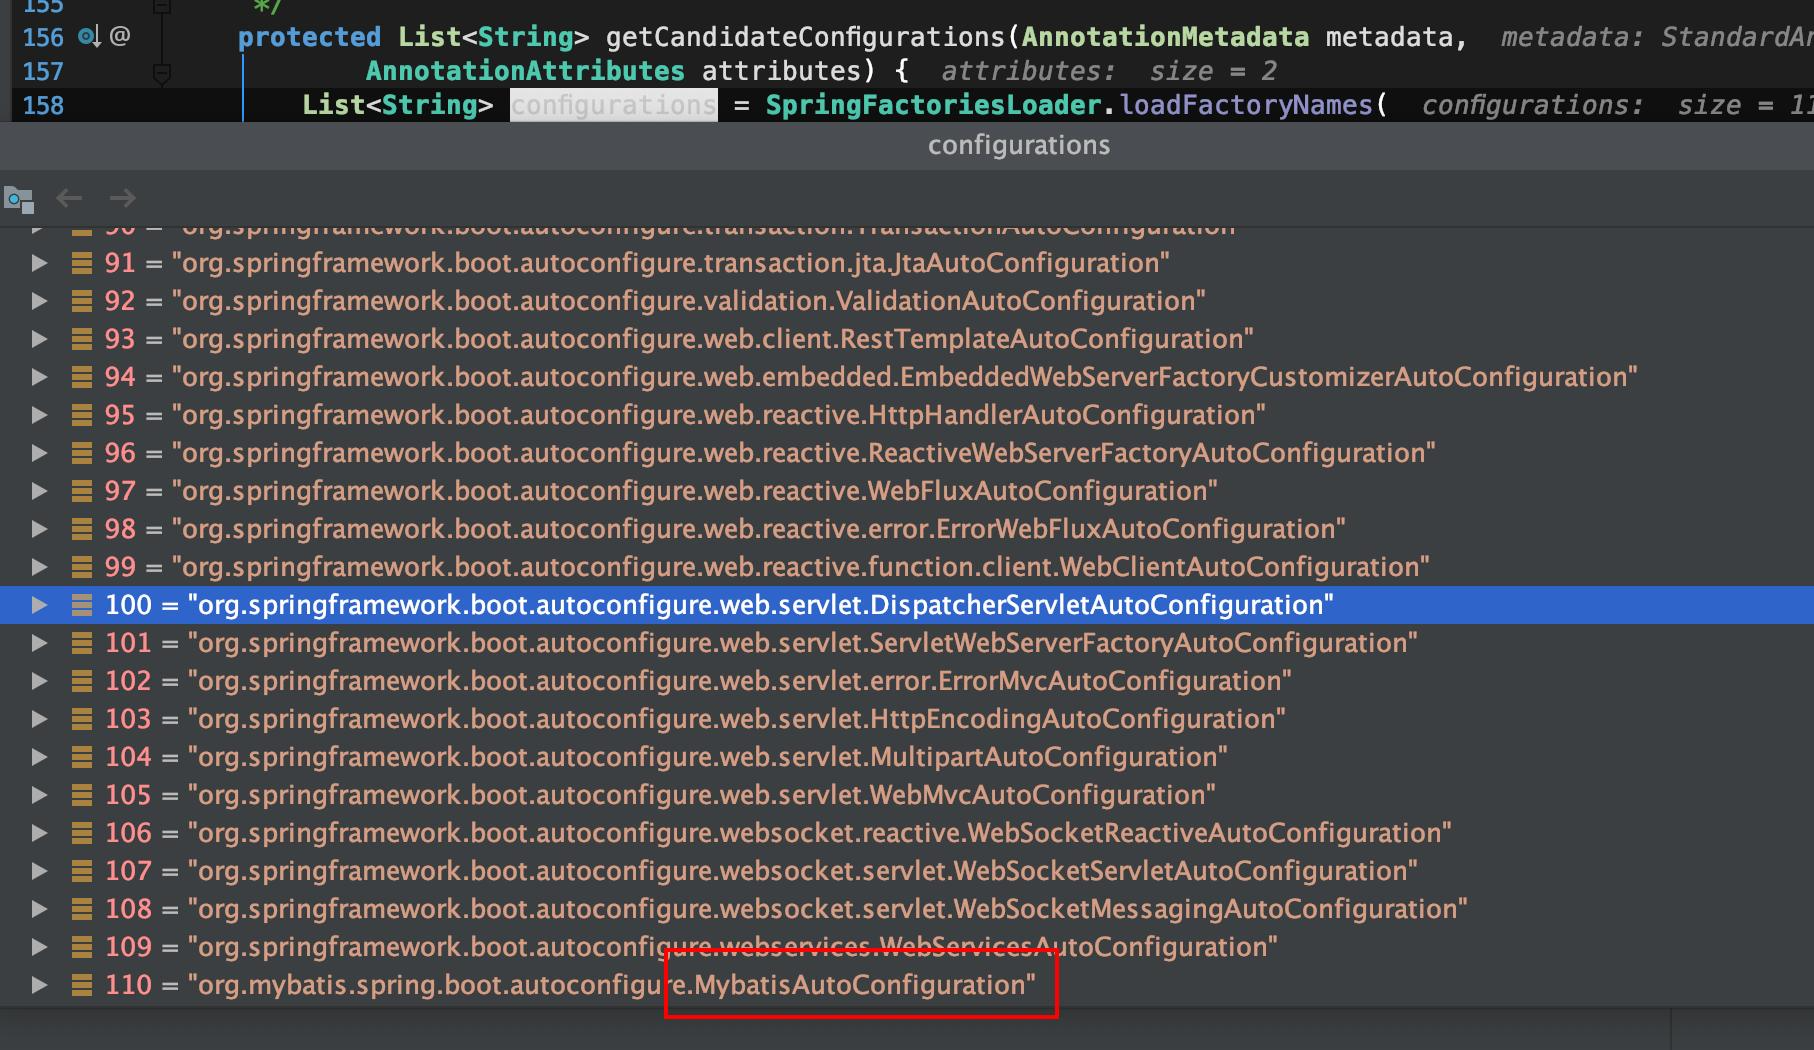The height and width of the screenshot is (1050, 1814).
Task: Click the back navigation arrow icon
Action: (x=69, y=198)
